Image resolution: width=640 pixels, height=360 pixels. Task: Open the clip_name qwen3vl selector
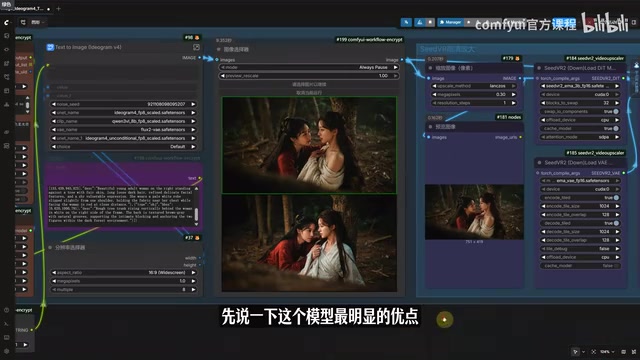tap(123, 121)
